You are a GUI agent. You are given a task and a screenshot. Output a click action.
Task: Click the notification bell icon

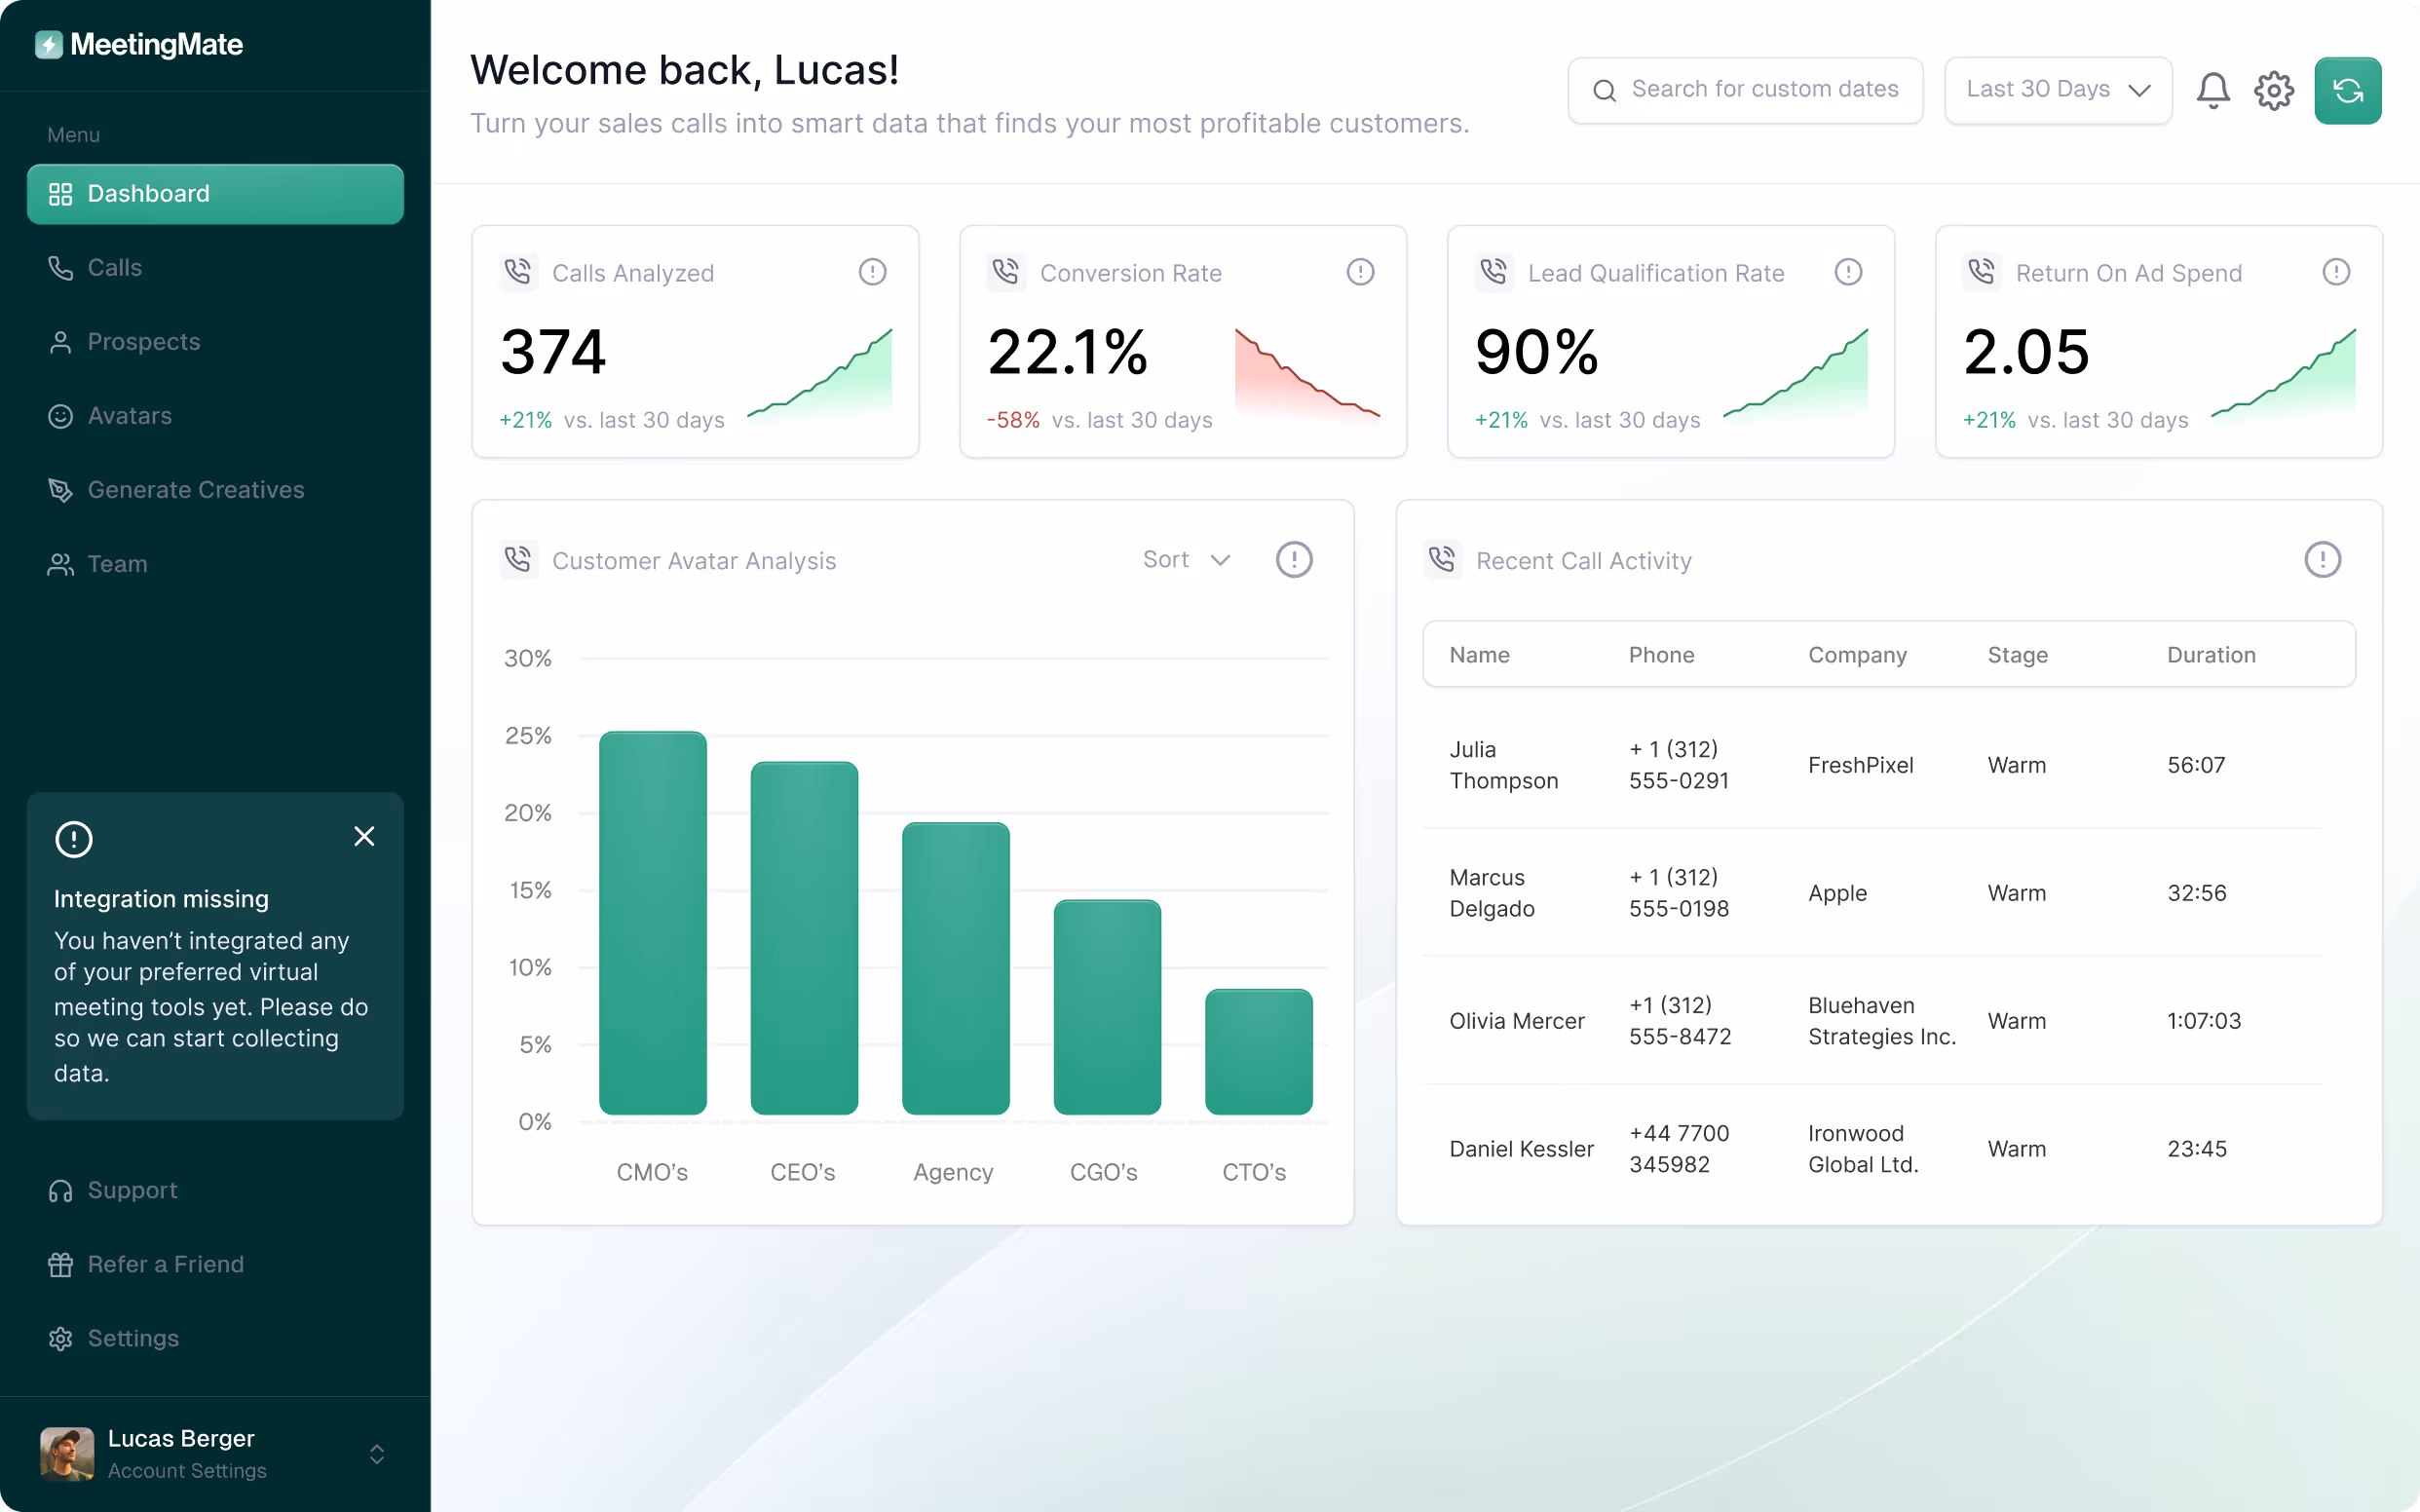pos(2213,91)
